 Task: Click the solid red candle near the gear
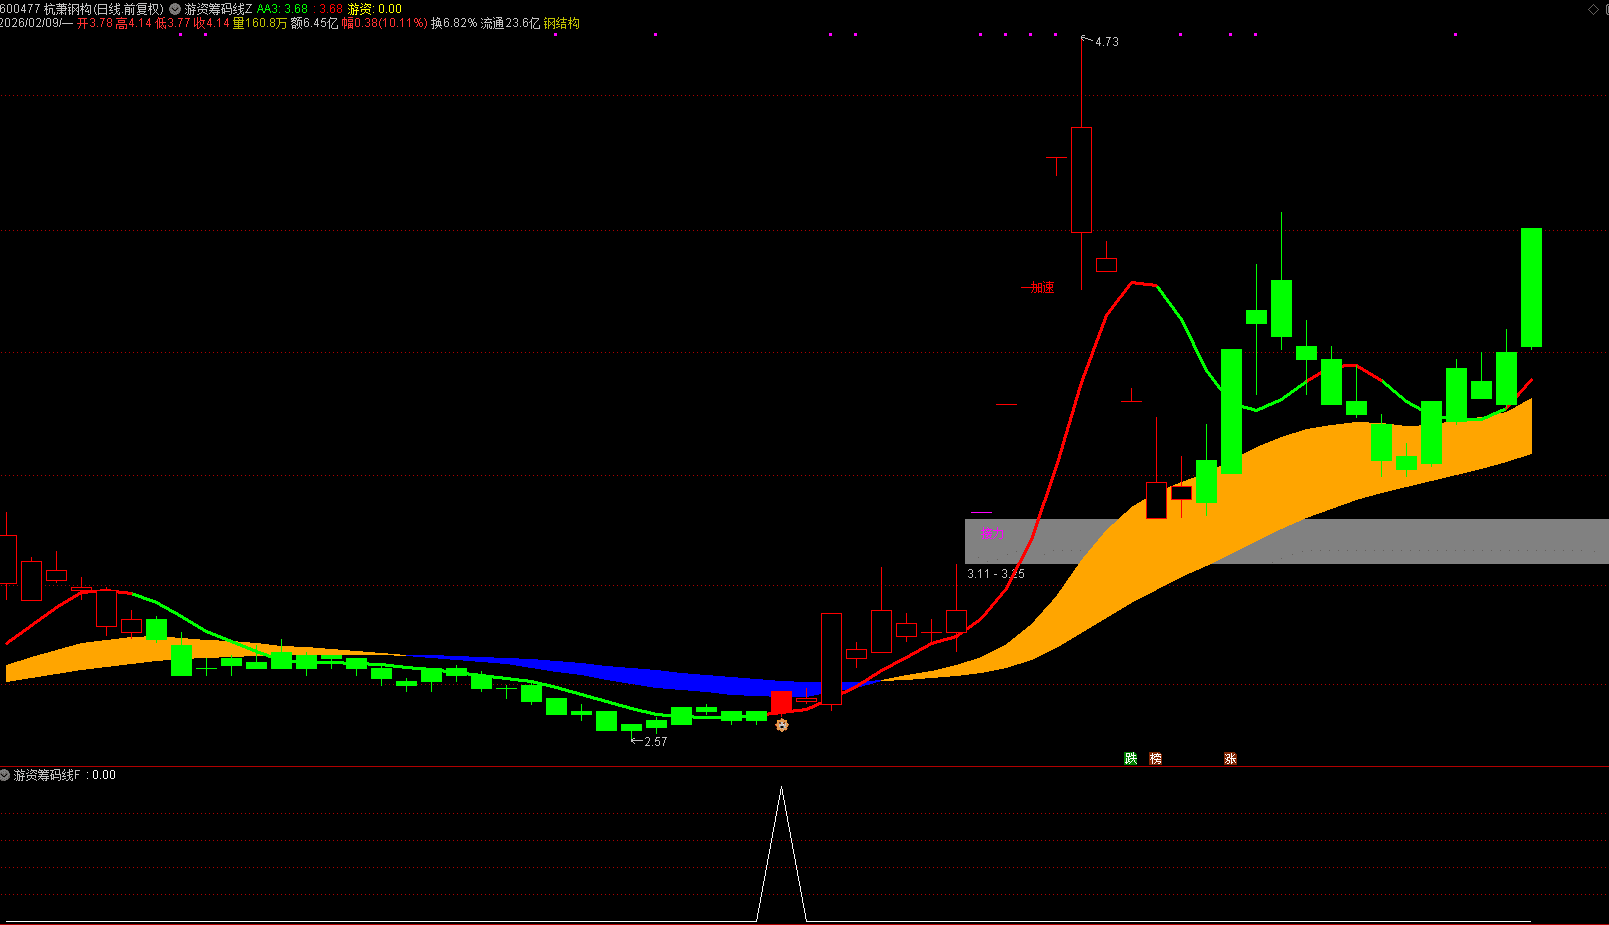click(x=781, y=701)
